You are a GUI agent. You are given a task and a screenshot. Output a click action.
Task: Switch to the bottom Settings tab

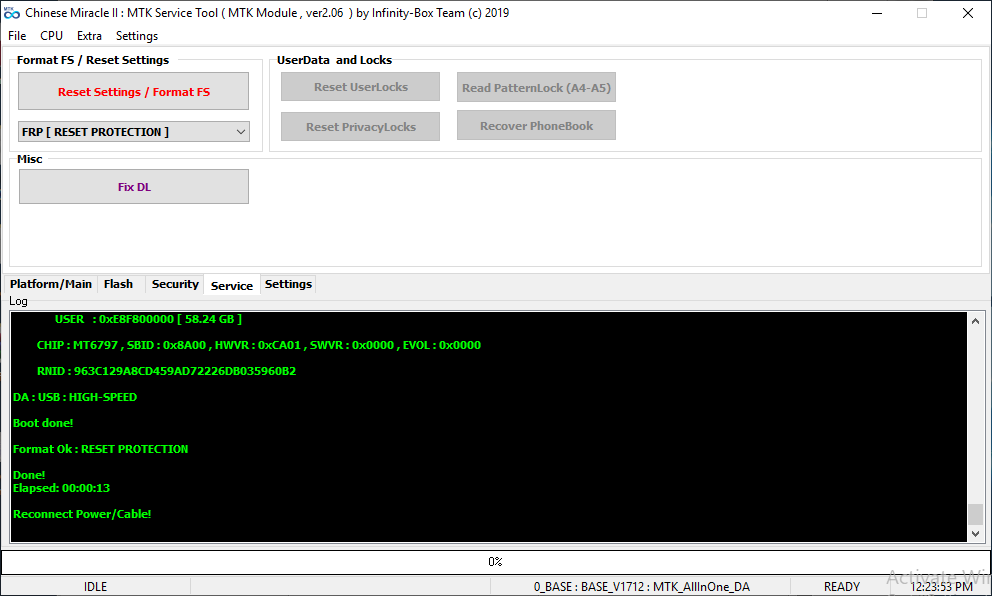click(x=288, y=284)
